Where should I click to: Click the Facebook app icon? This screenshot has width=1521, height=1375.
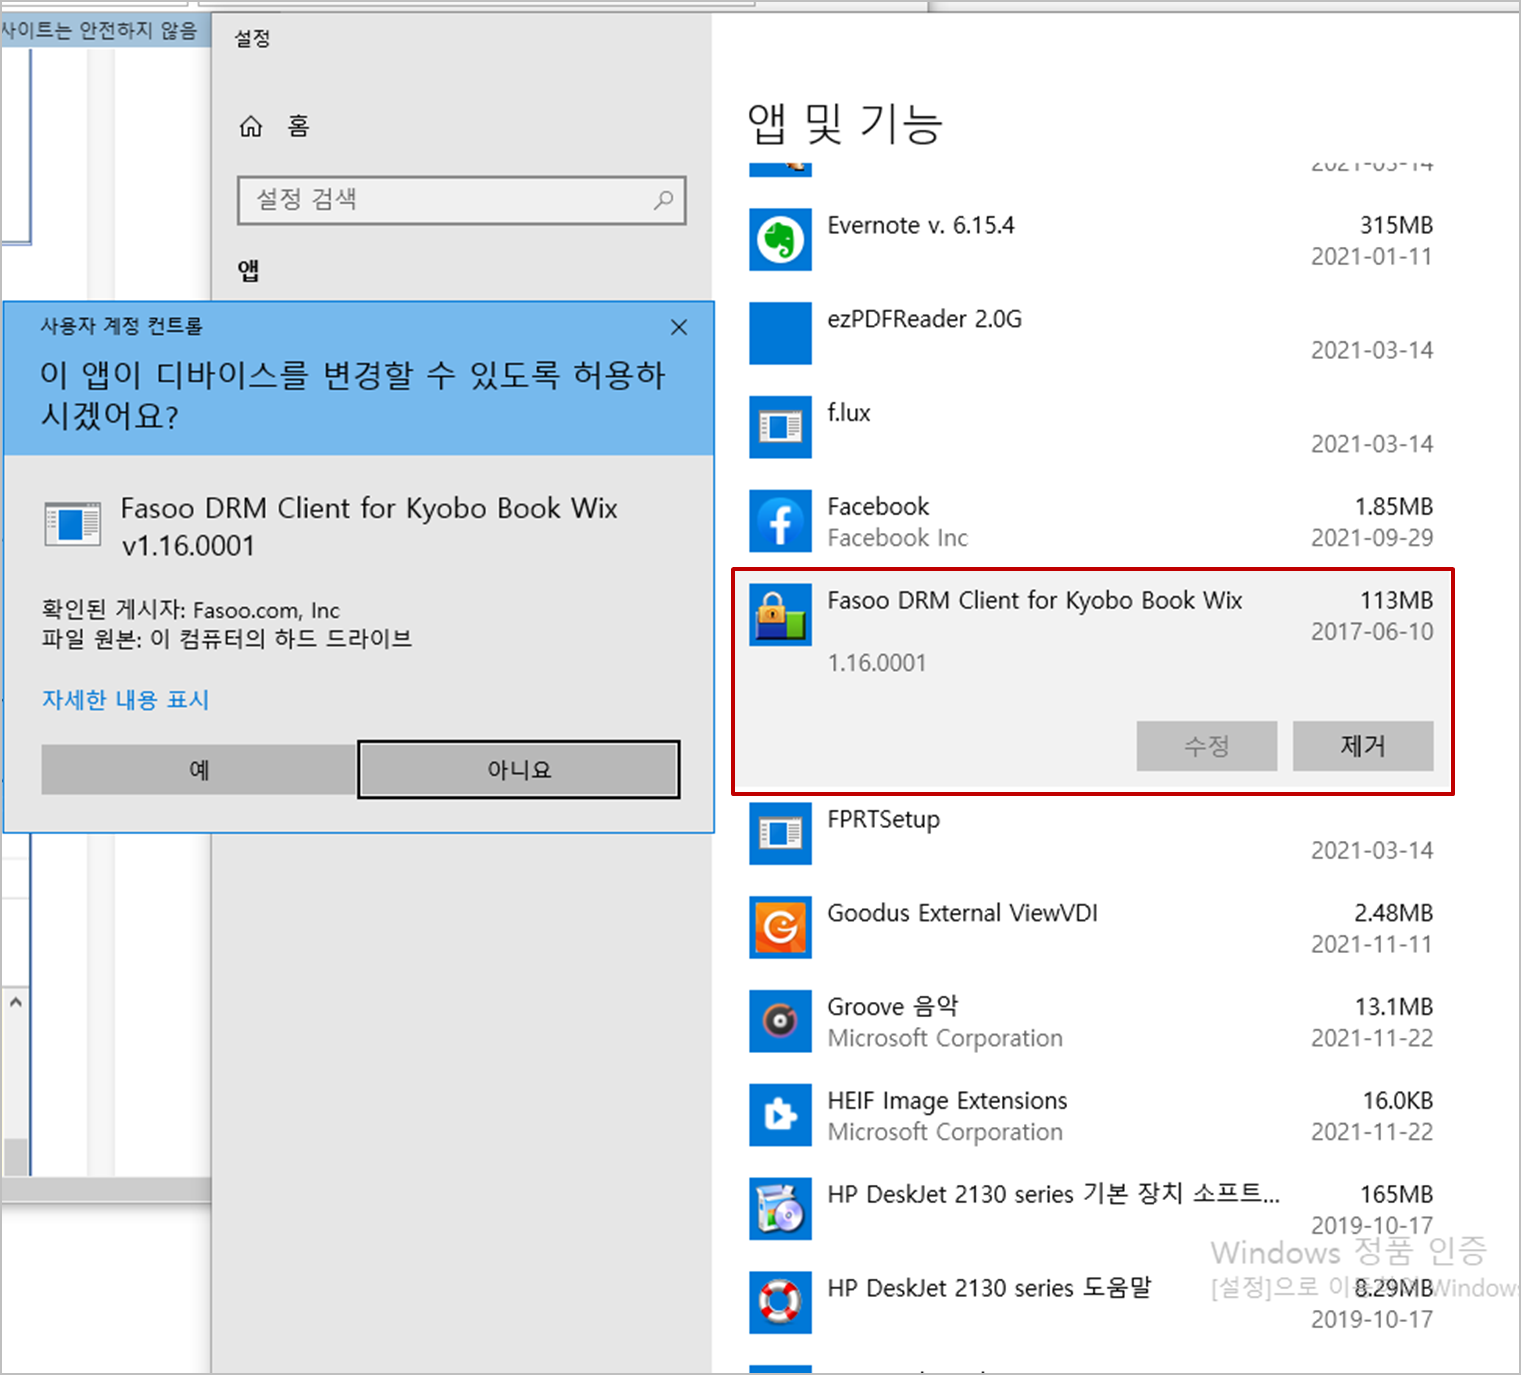(x=780, y=521)
